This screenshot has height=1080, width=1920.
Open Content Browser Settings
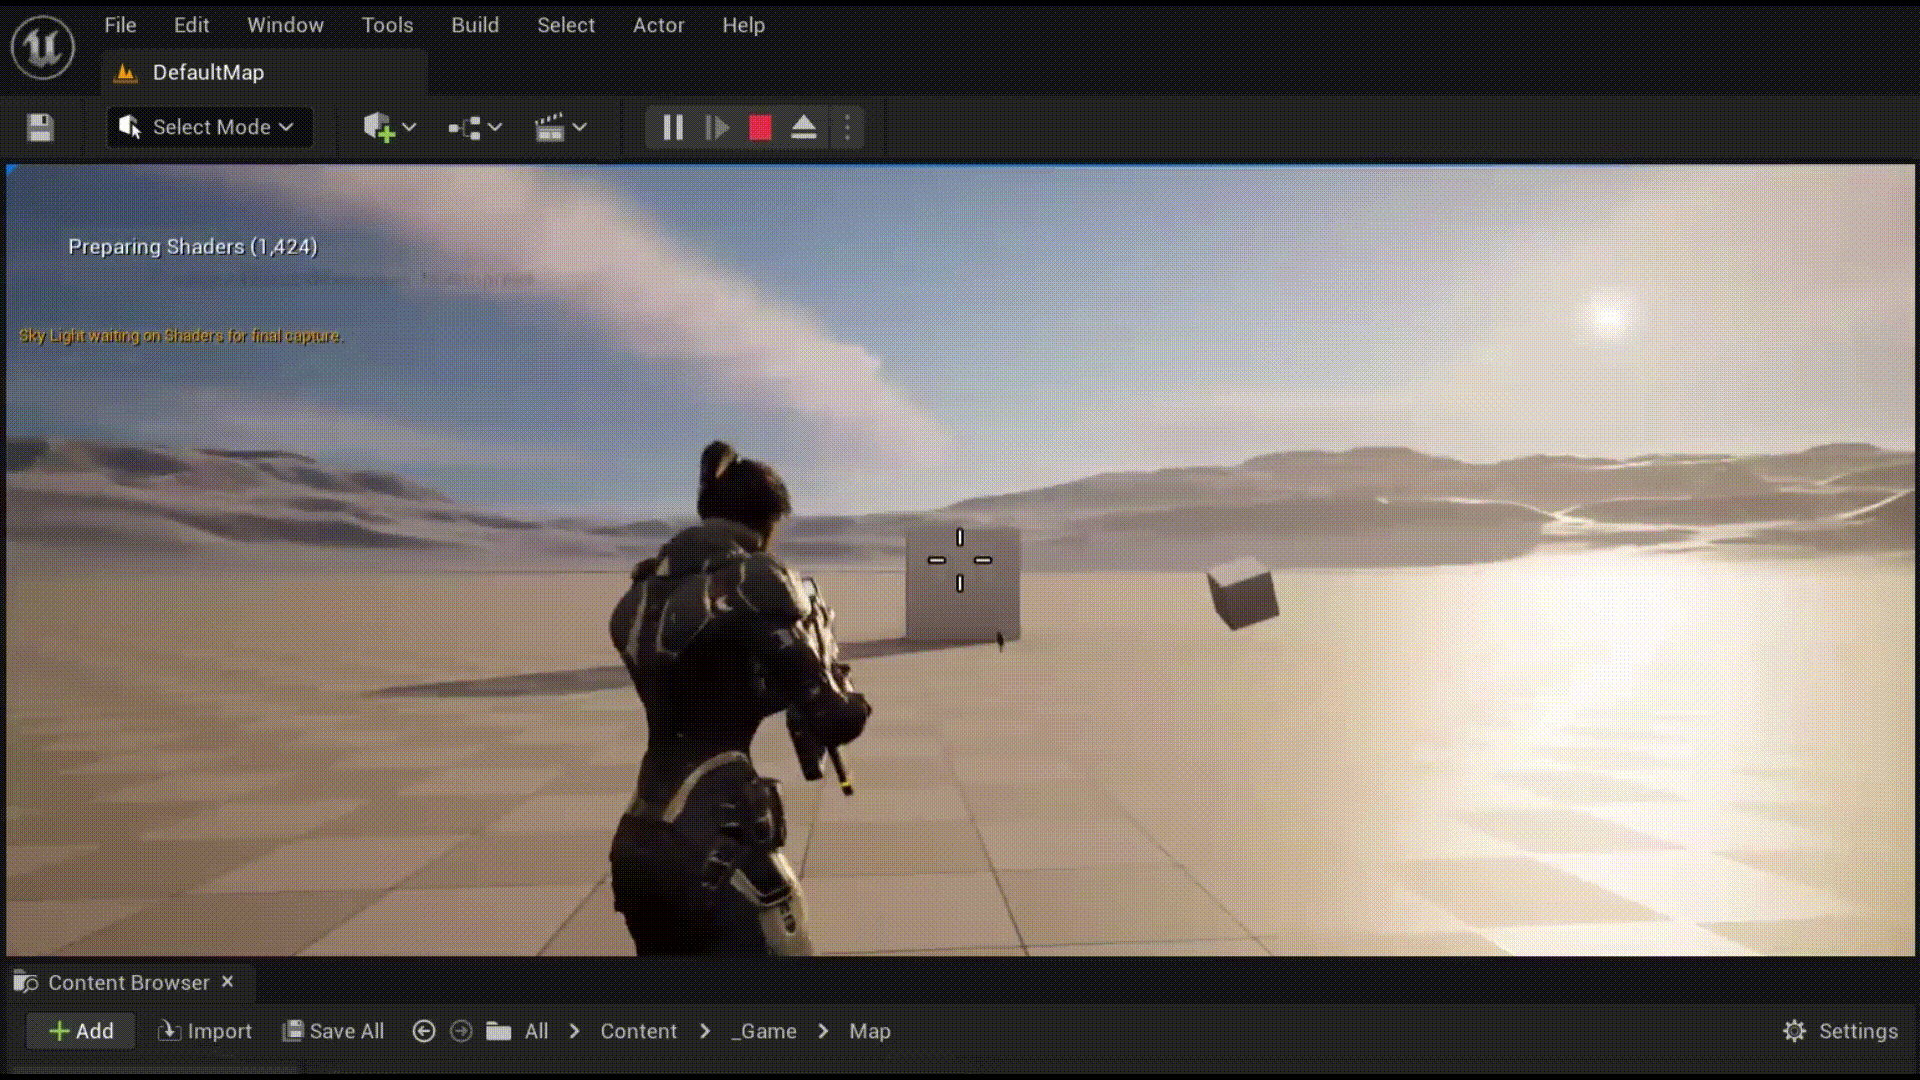click(1840, 1031)
